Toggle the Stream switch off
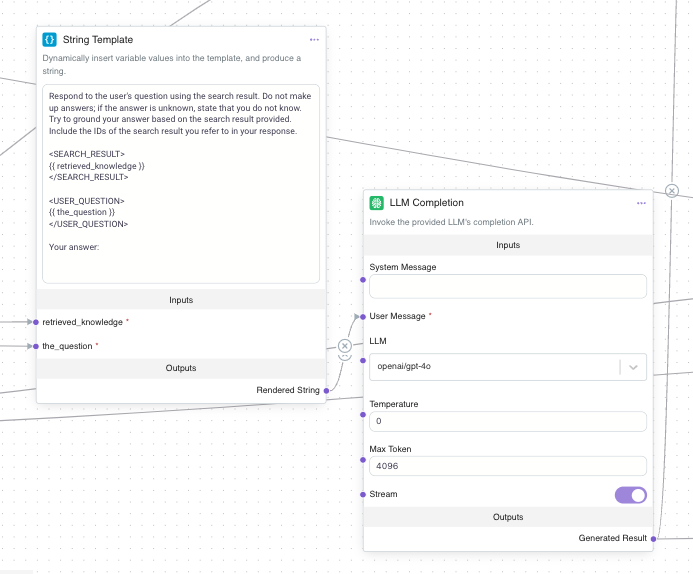 click(x=630, y=495)
